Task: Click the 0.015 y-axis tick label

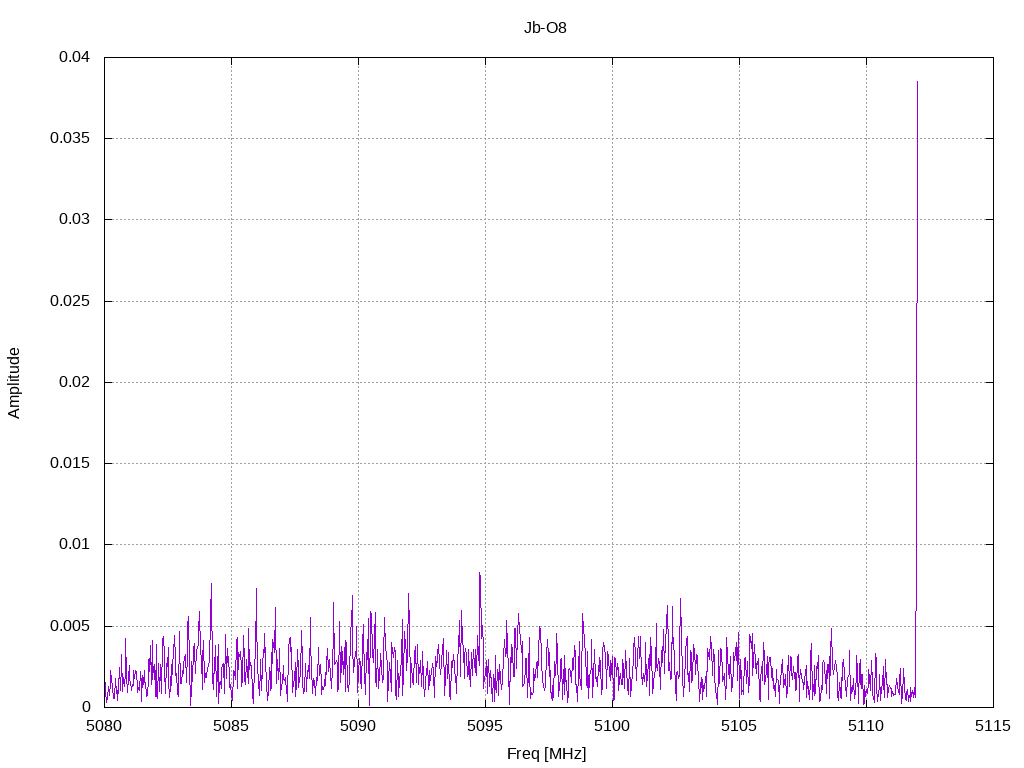Action: pyautogui.click(x=69, y=463)
